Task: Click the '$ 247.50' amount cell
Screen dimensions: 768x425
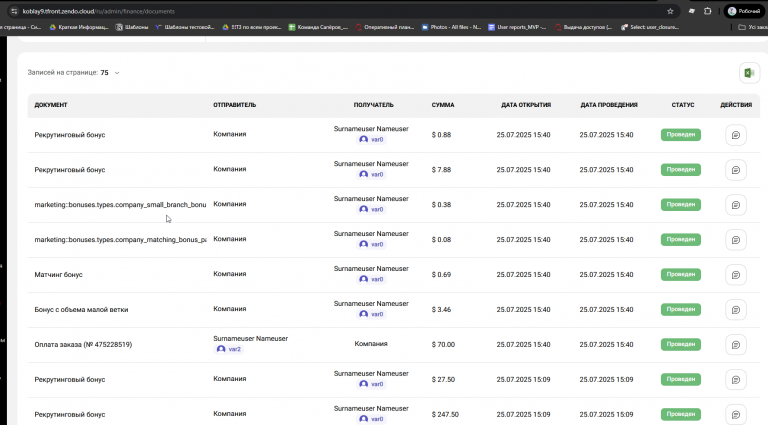Action: [x=445, y=414]
